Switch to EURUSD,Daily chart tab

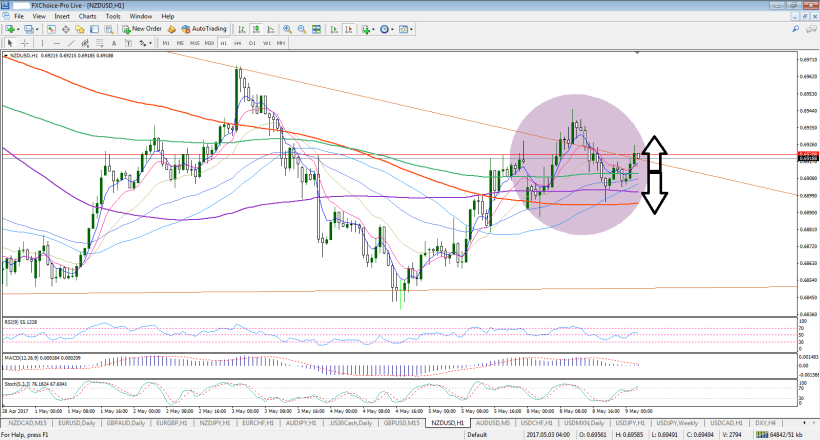[x=77, y=423]
